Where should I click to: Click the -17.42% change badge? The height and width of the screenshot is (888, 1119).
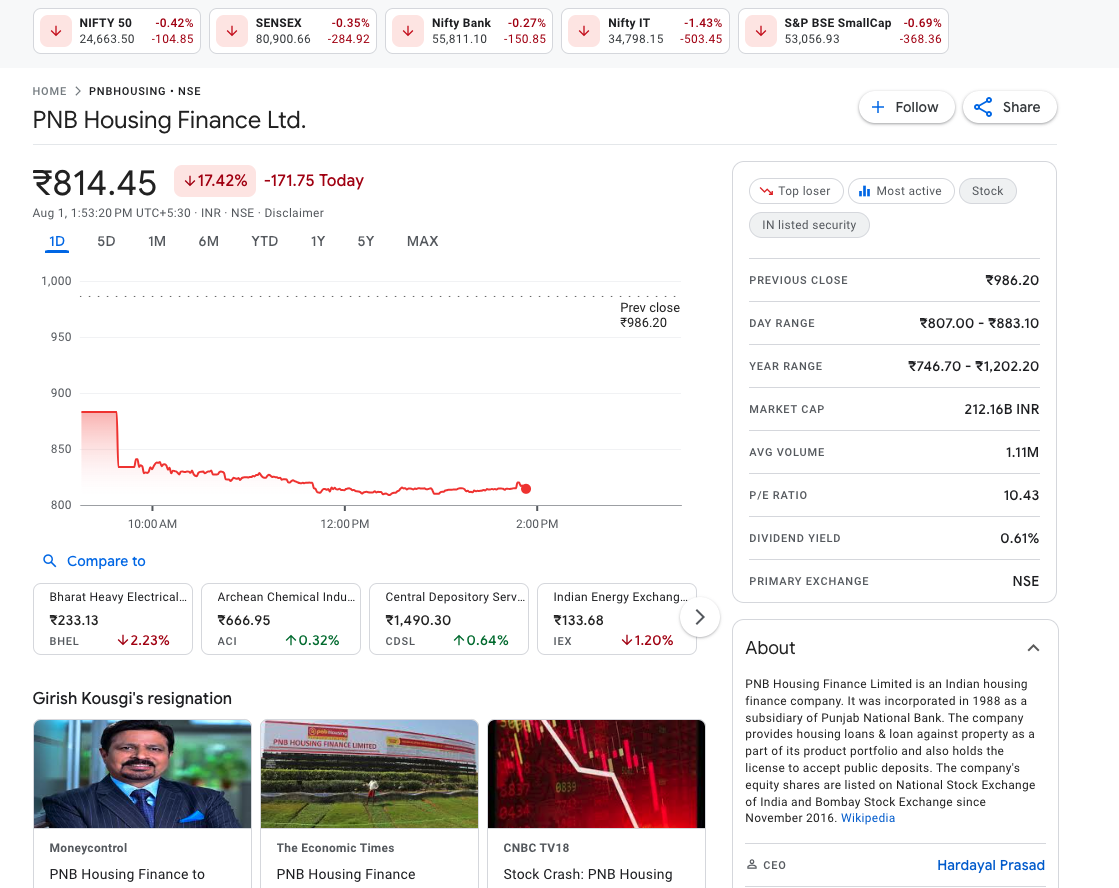[215, 181]
